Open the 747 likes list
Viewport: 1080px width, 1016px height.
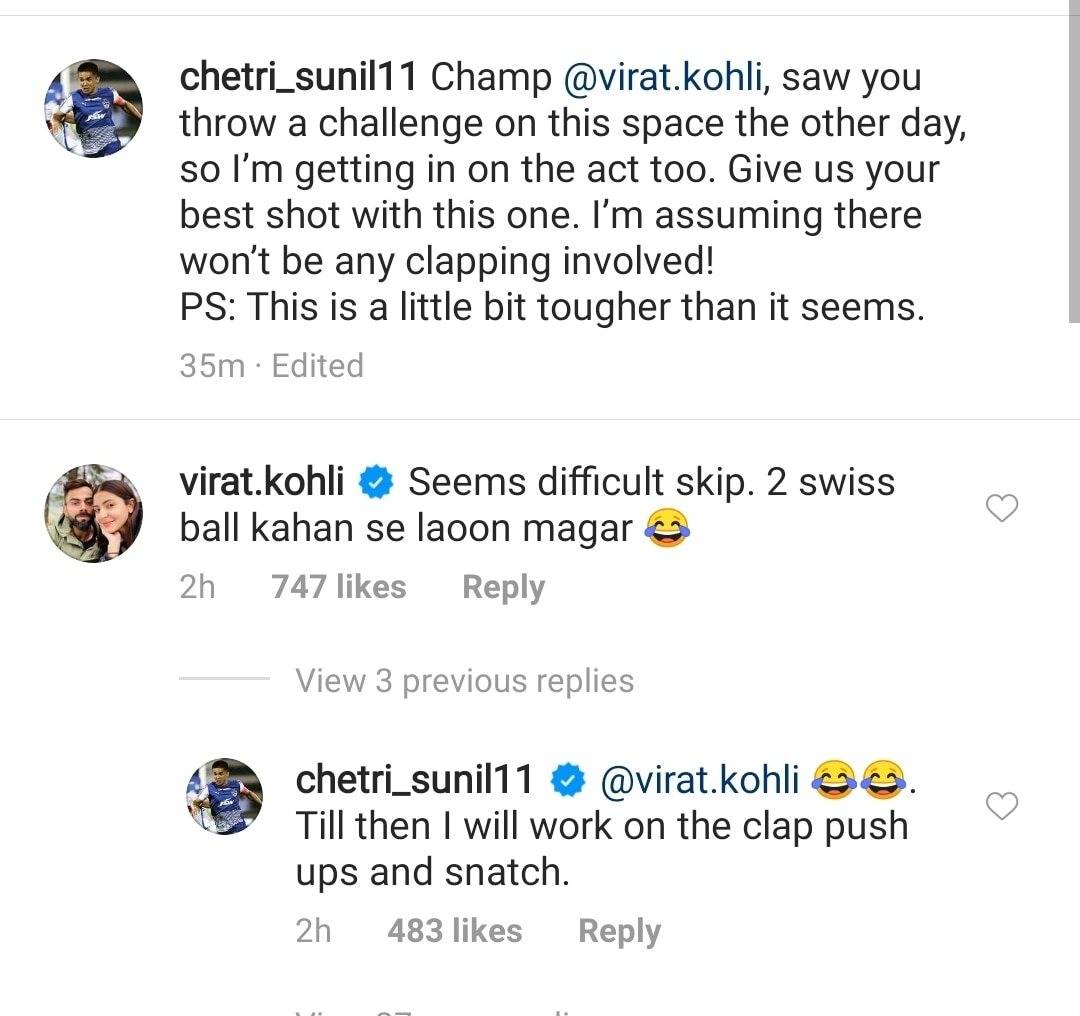coord(338,587)
